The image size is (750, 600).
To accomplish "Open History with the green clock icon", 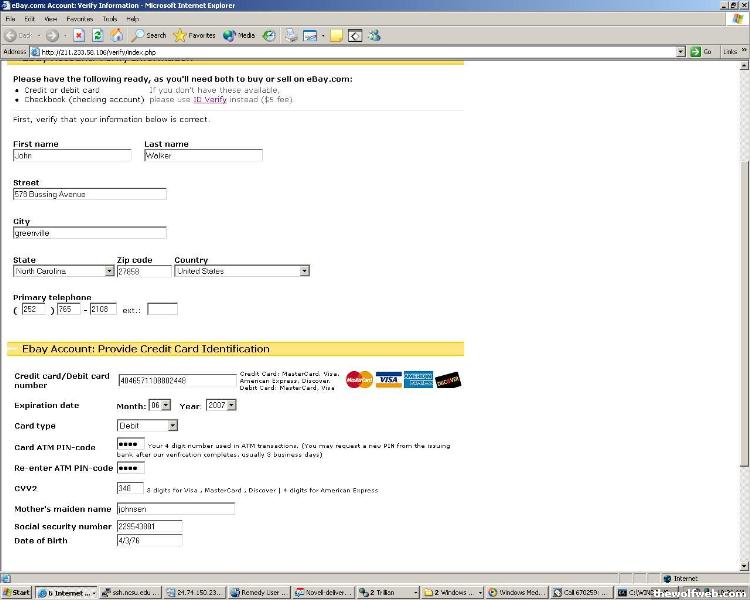I will (x=269, y=35).
